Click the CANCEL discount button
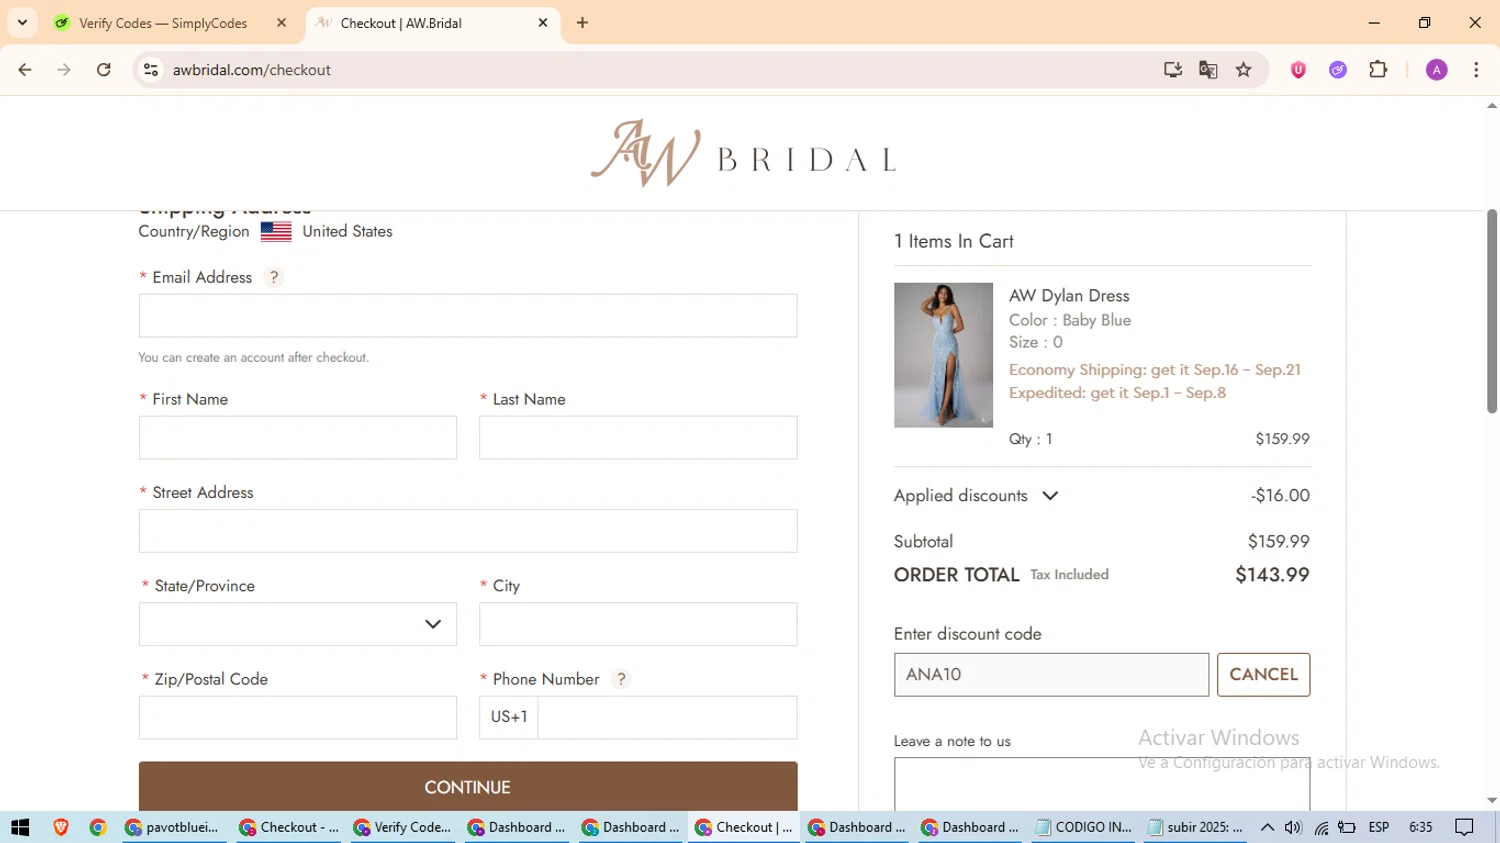The image size is (1500, 843). coord(1264,675)
